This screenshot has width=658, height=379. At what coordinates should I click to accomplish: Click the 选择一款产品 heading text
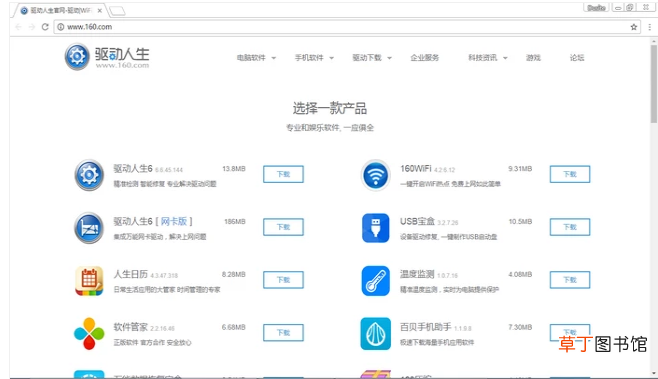(329, 108)
